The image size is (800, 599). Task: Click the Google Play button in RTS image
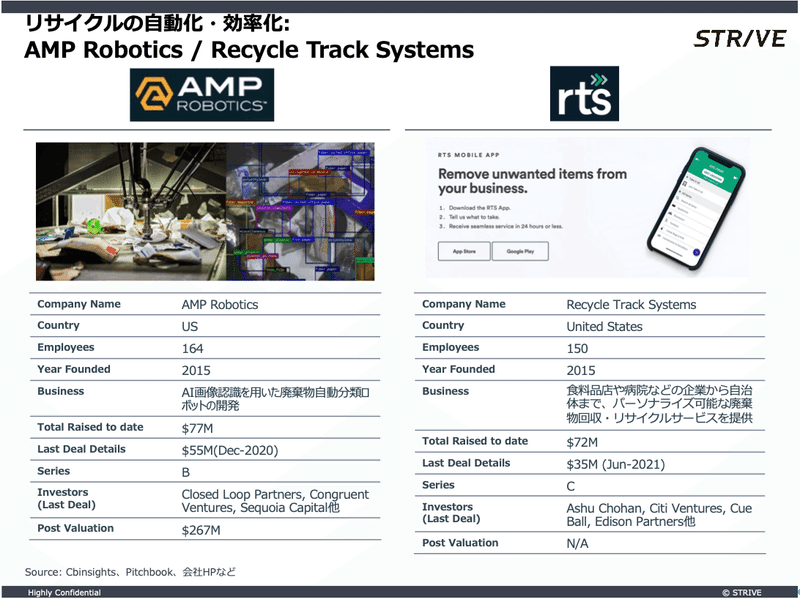click(x=520, y=251)
